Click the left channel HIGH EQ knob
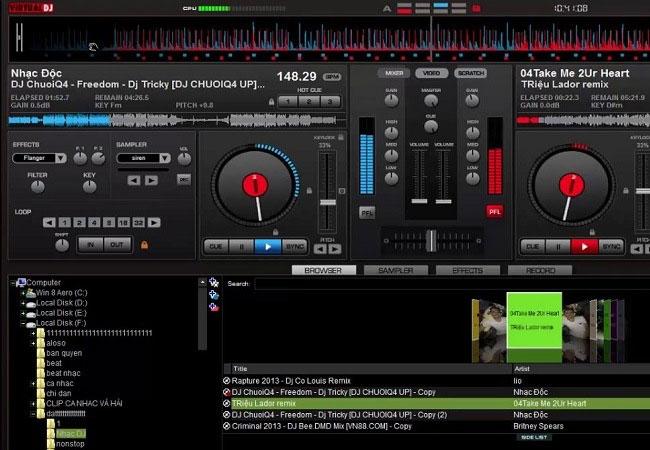This screenshot has width=650, height=450. click(x=391, y=133)
